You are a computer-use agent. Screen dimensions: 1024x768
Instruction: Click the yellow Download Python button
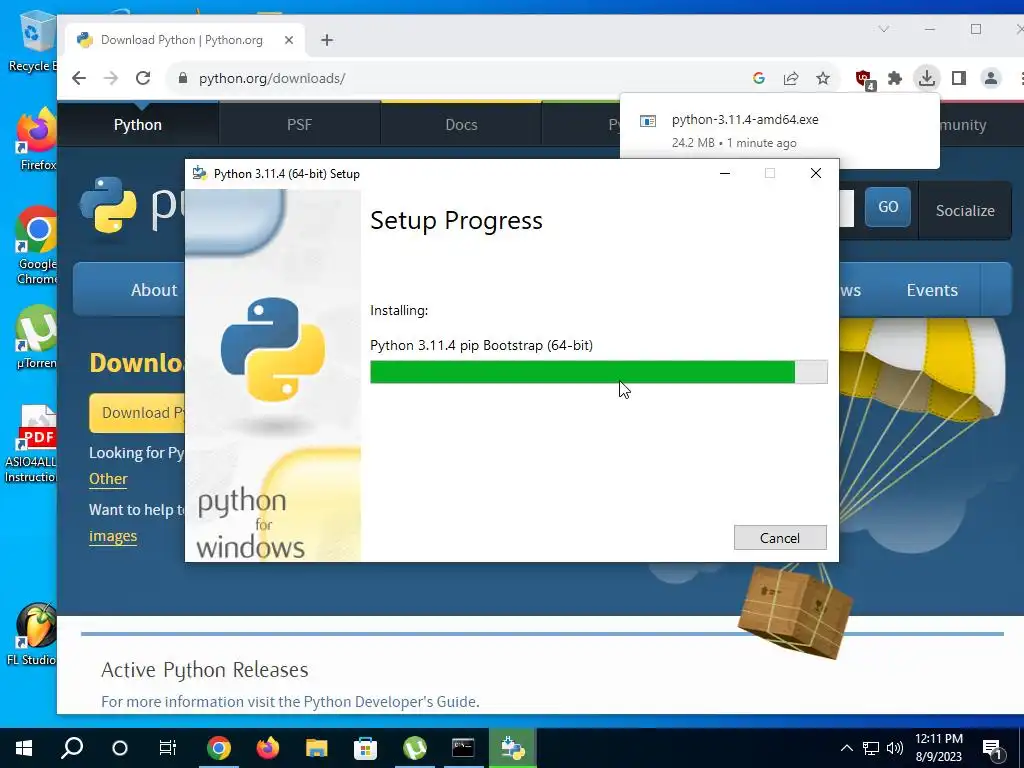pyautogui.click(x=138, y=413)
